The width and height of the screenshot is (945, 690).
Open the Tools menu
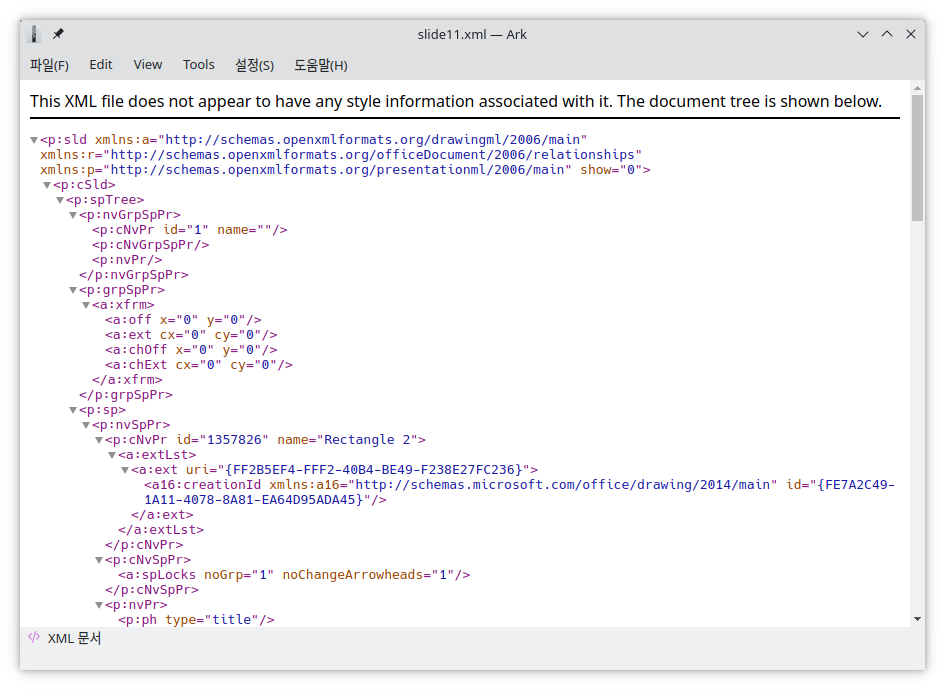(x=198, y=65)
